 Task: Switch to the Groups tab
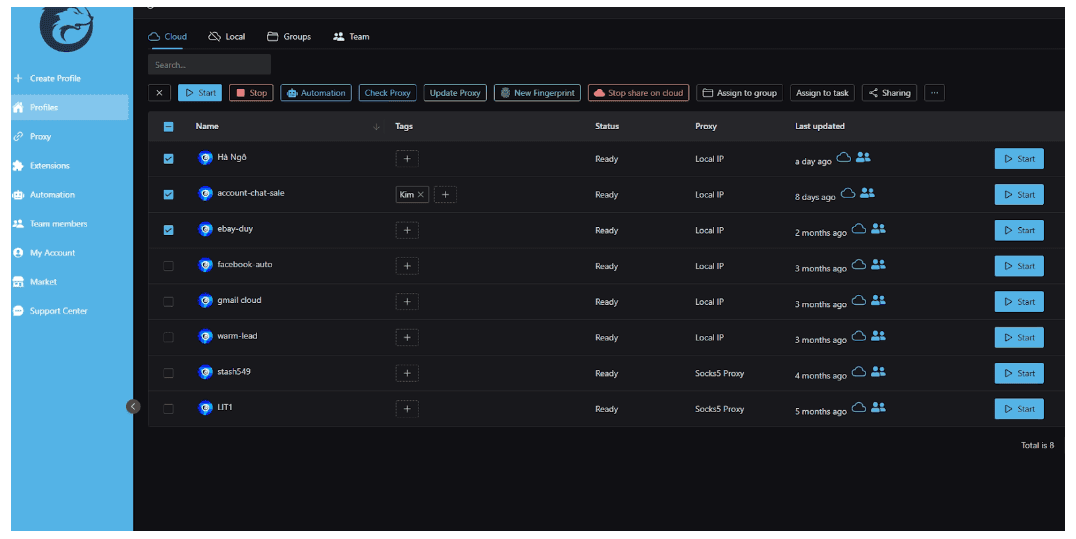coord(289,37)
